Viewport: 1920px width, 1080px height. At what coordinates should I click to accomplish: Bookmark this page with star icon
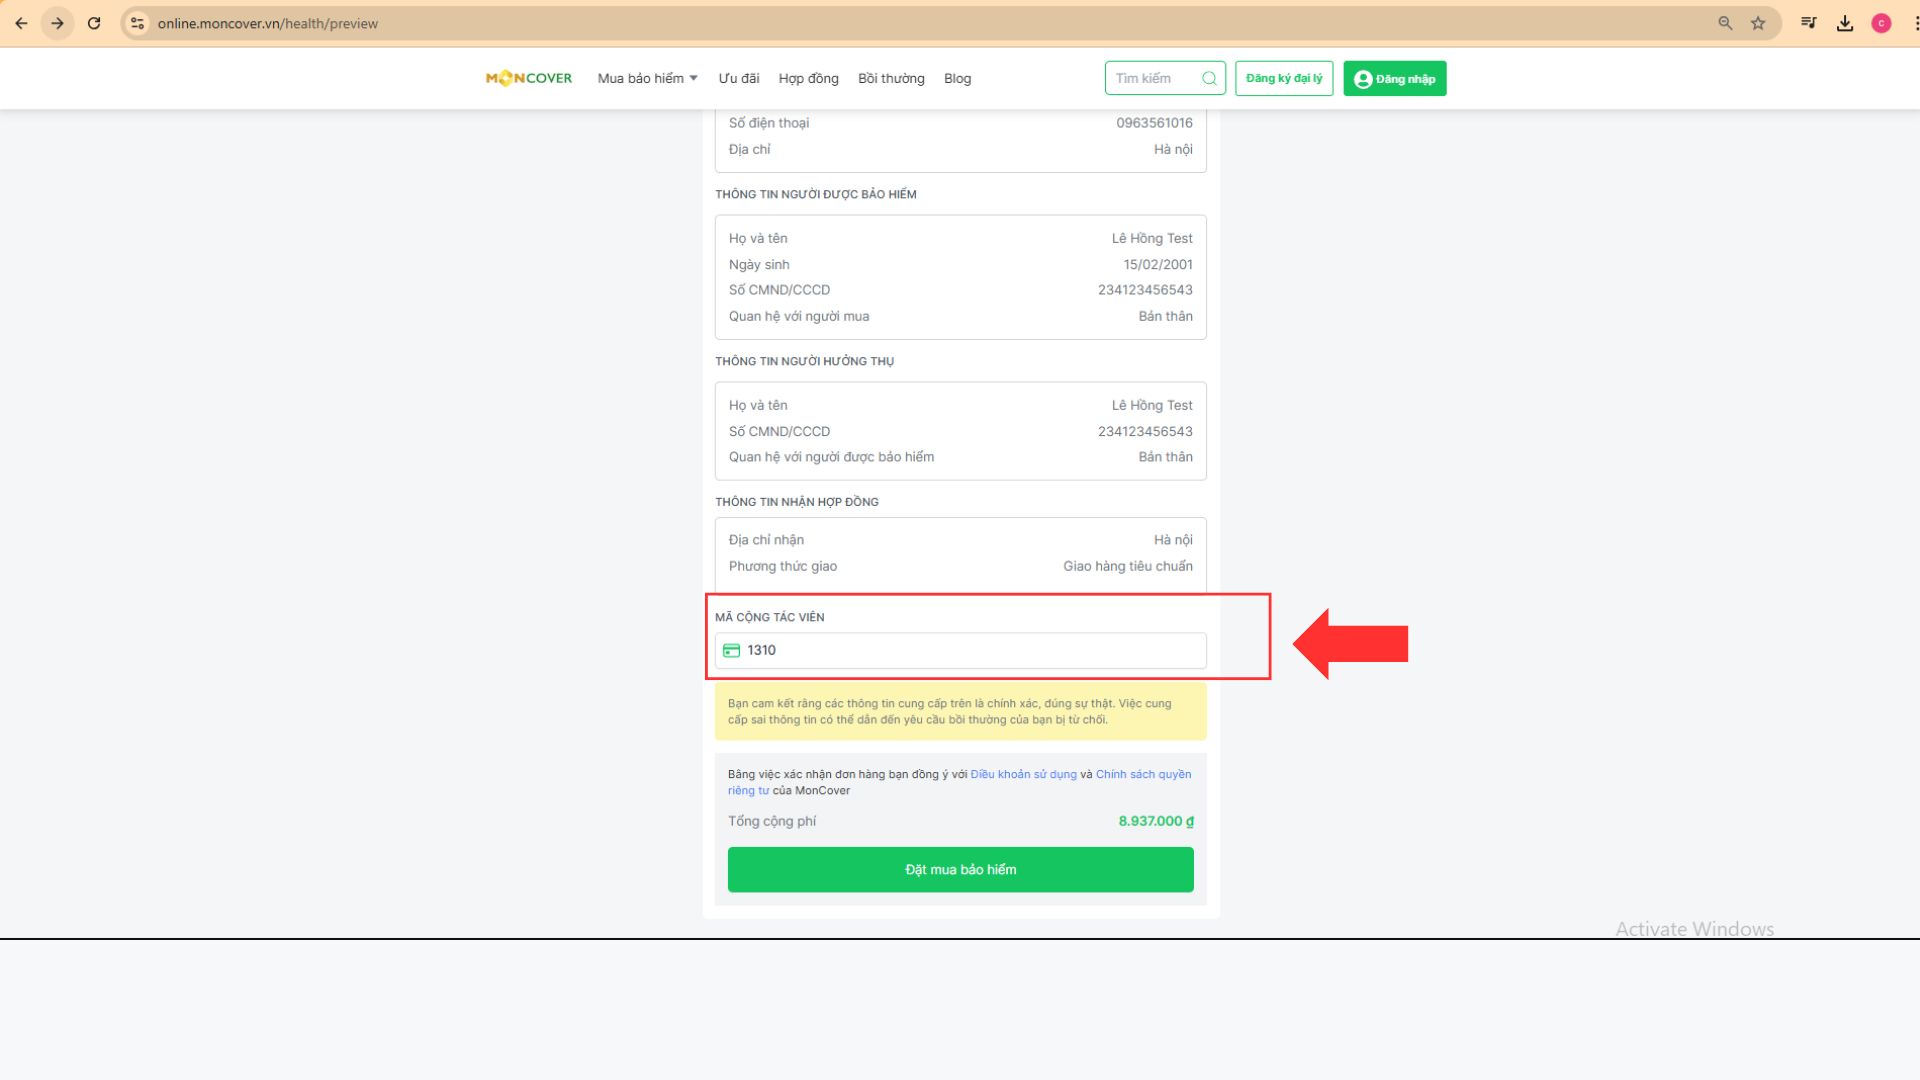click(x=1758, y=23)
